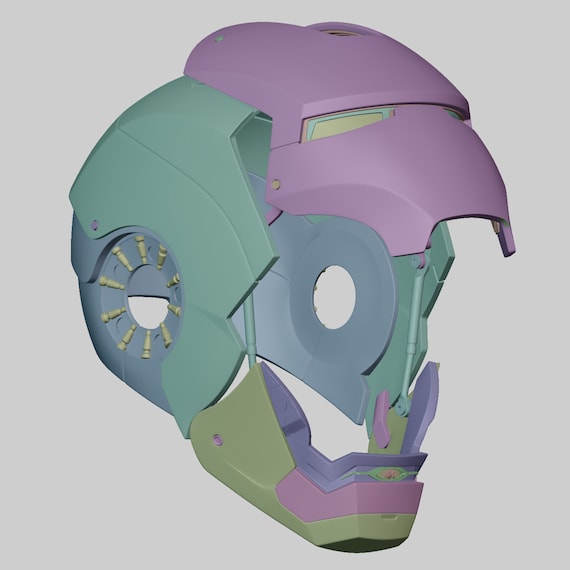
Task: Select the small screw atop the crown
Action: (218, 39)
